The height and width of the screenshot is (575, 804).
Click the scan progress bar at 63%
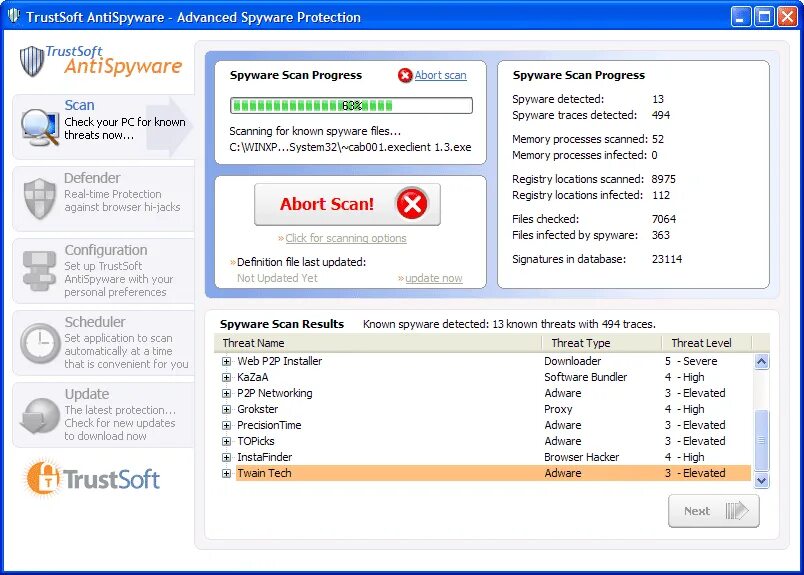point(351,106)
